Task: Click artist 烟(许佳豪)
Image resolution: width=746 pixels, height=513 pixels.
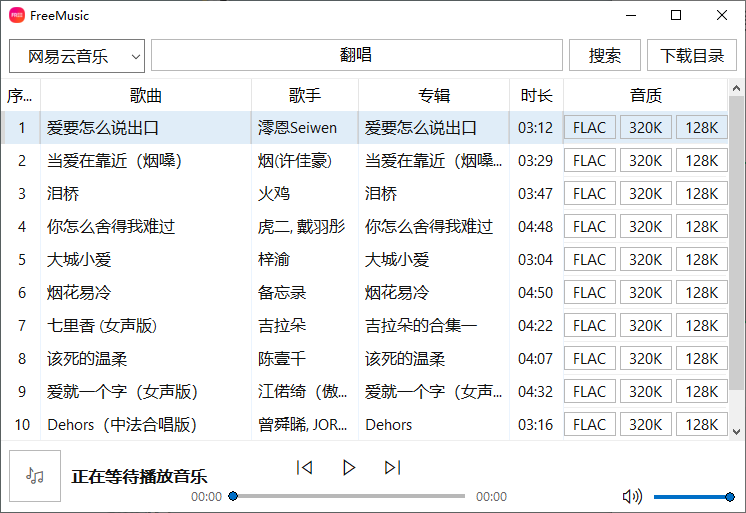Action: click(294, 160)
